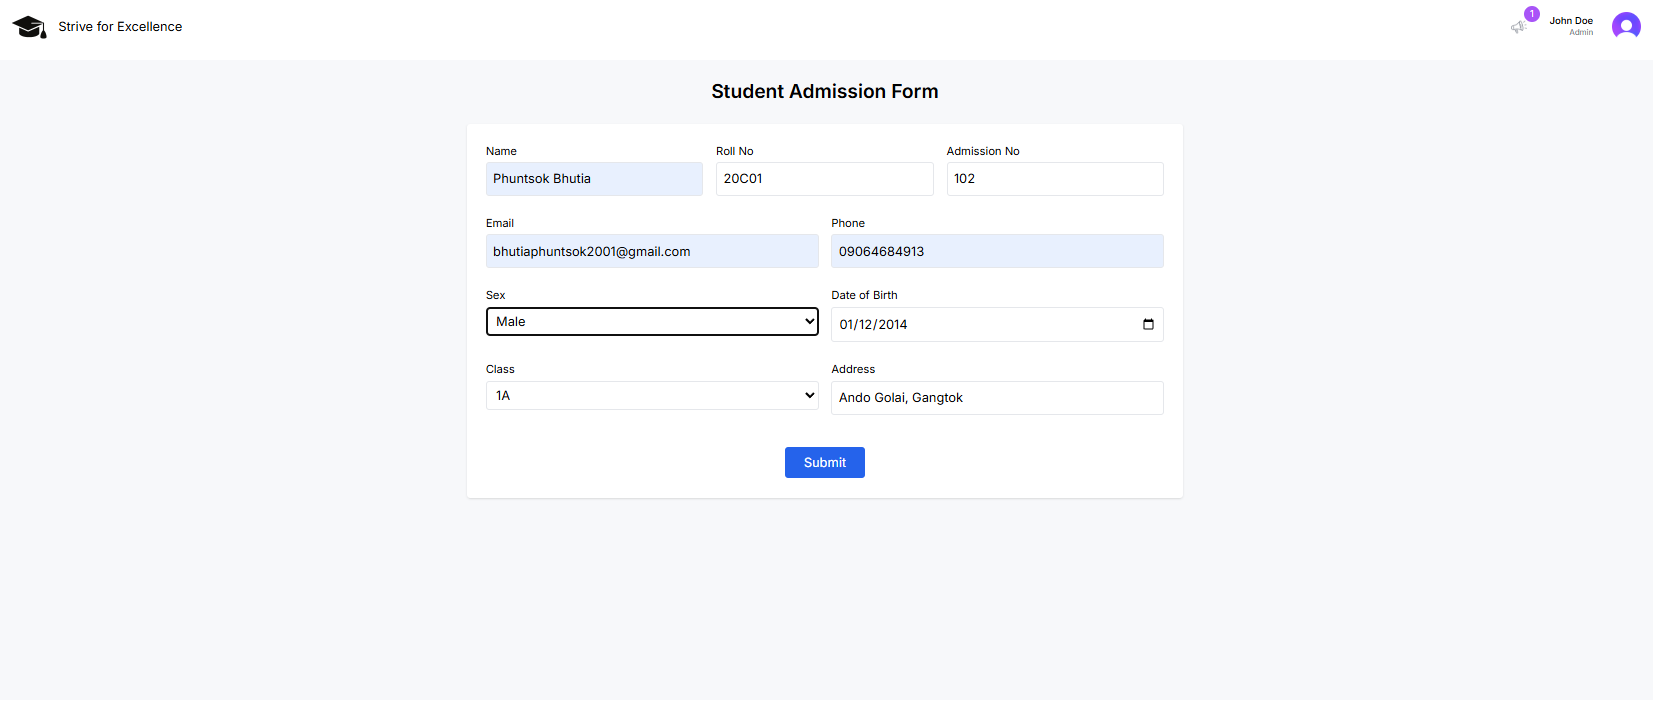
Task: Click the Address field with Ando Golai
Action: tap(996, 398)
